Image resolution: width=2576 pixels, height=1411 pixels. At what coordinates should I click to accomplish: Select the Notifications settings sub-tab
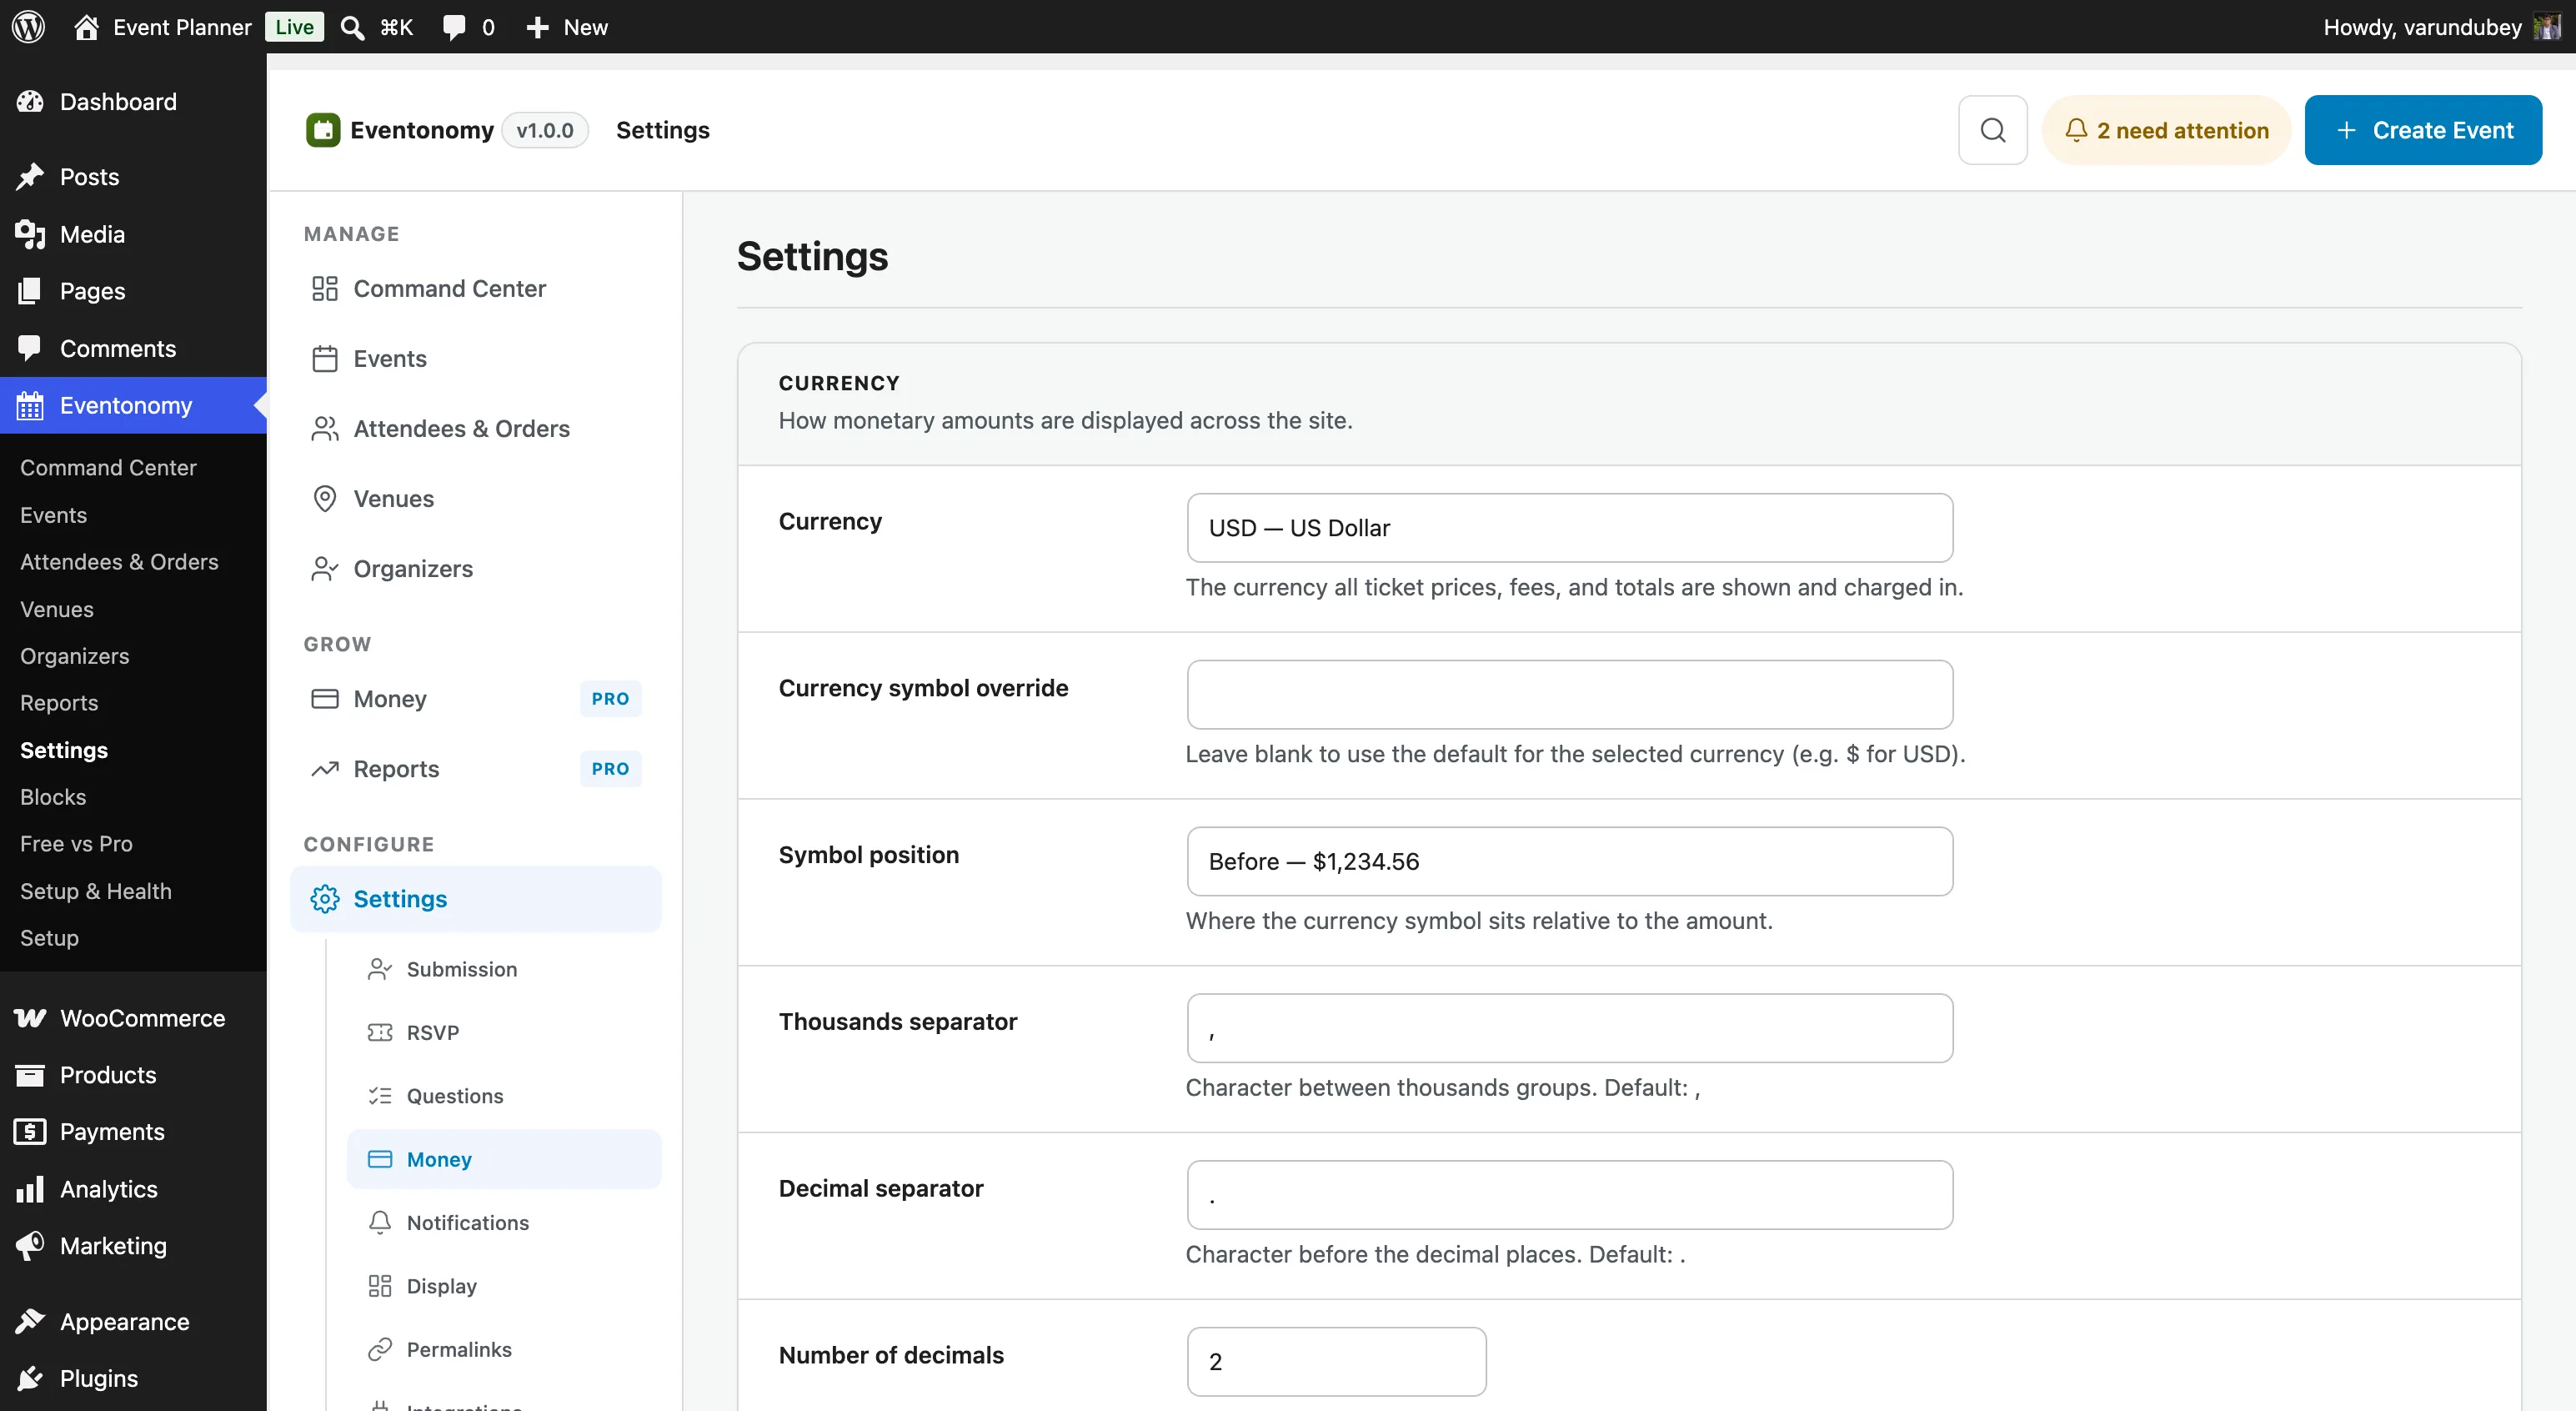point(504,1222)
